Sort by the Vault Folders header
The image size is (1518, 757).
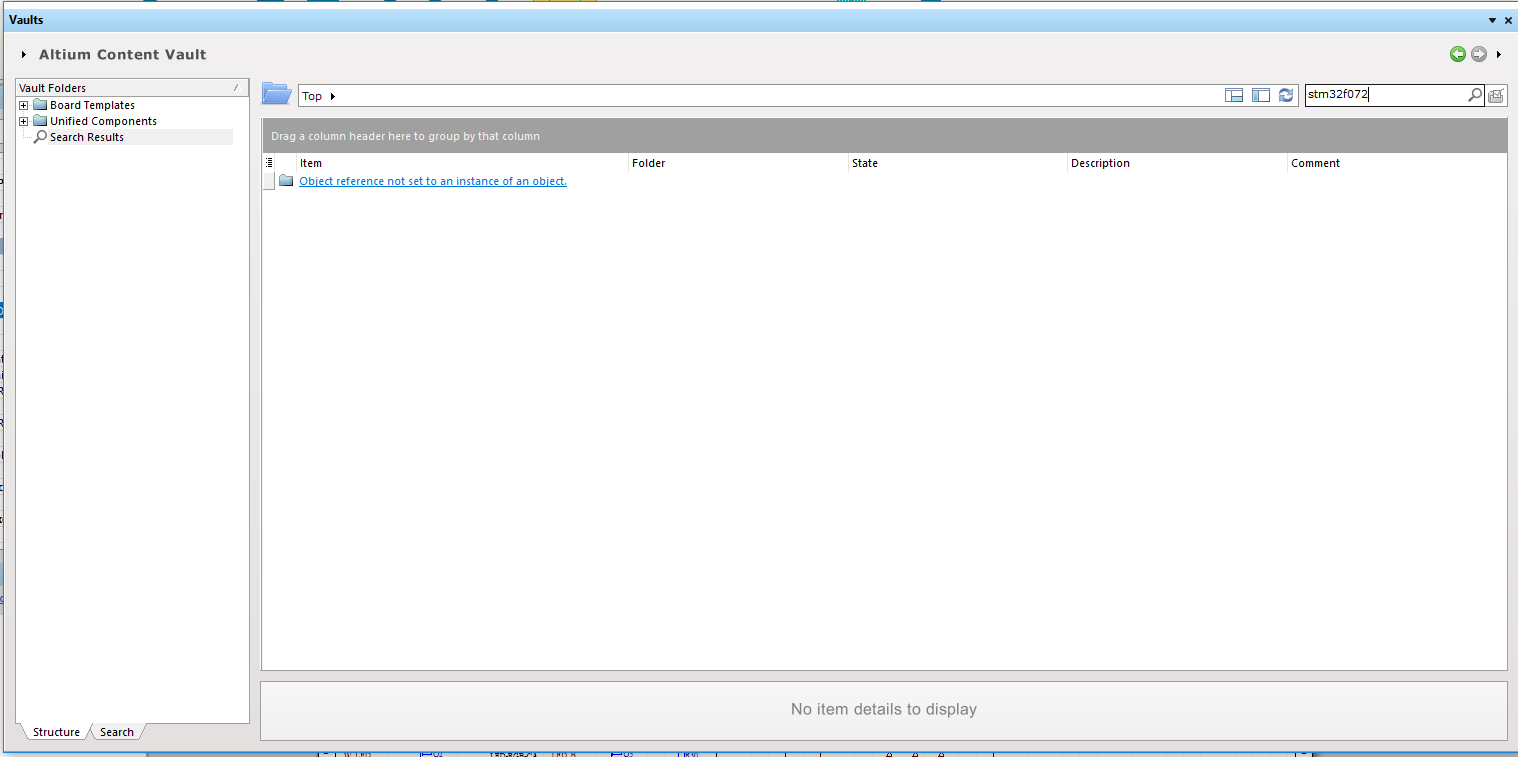click(132, 88)
